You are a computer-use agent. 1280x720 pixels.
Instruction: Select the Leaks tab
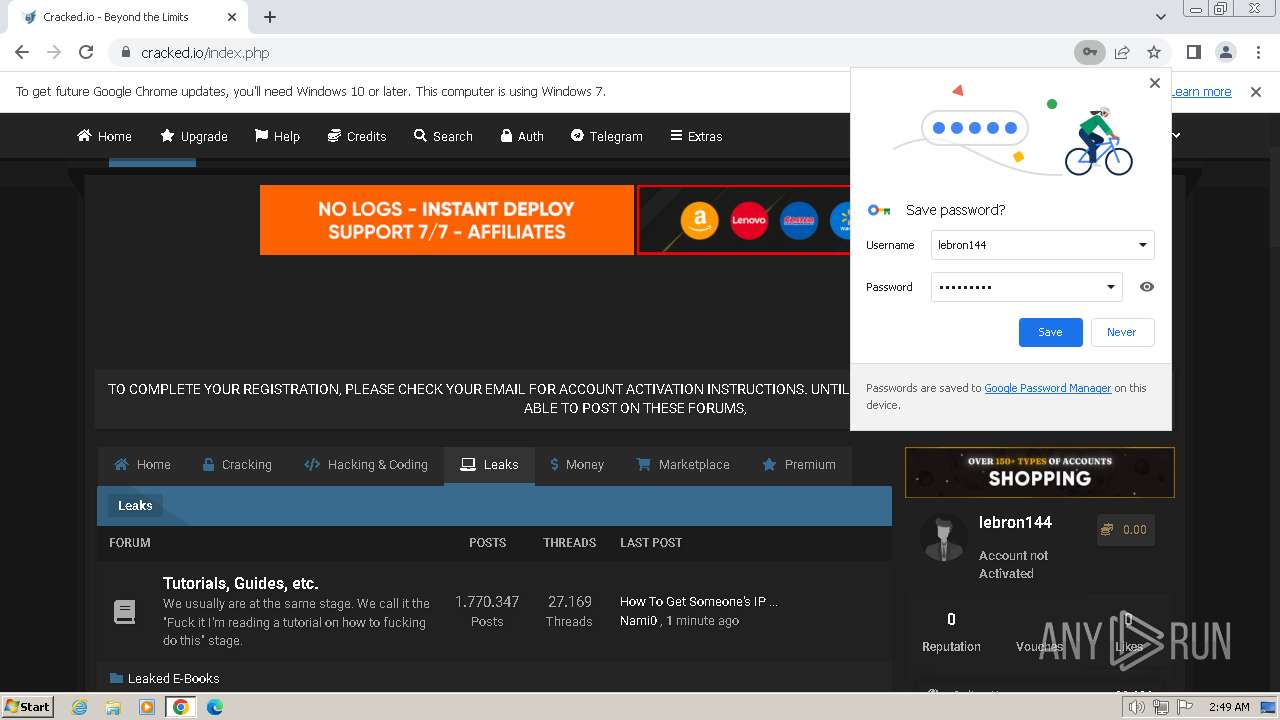(x=489, y=465)
